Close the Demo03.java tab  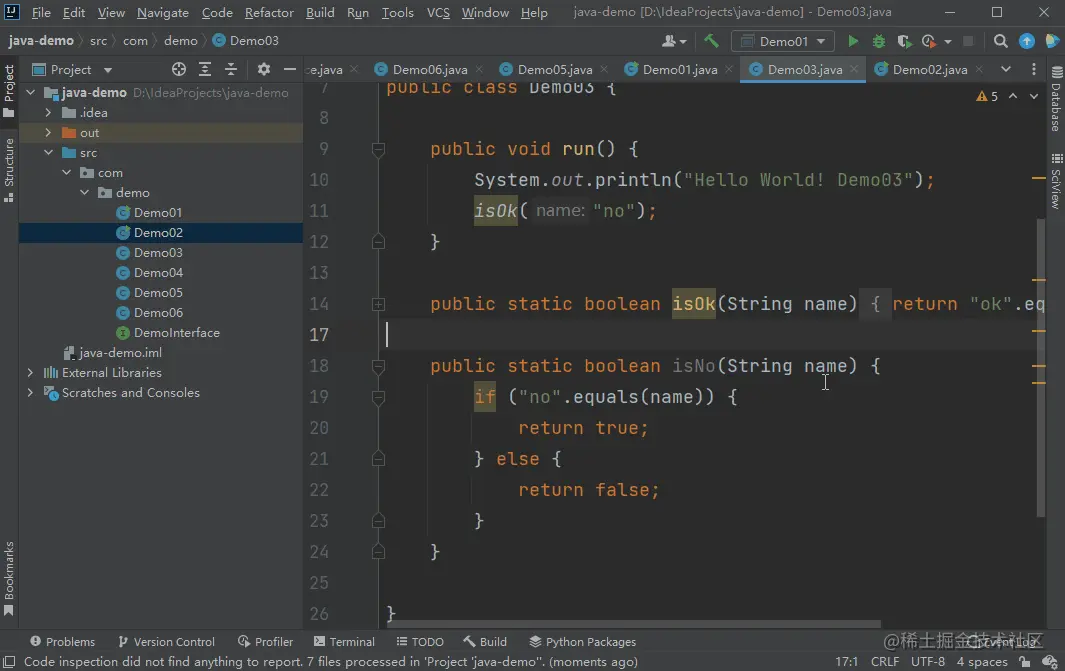(x=854, y=69)
